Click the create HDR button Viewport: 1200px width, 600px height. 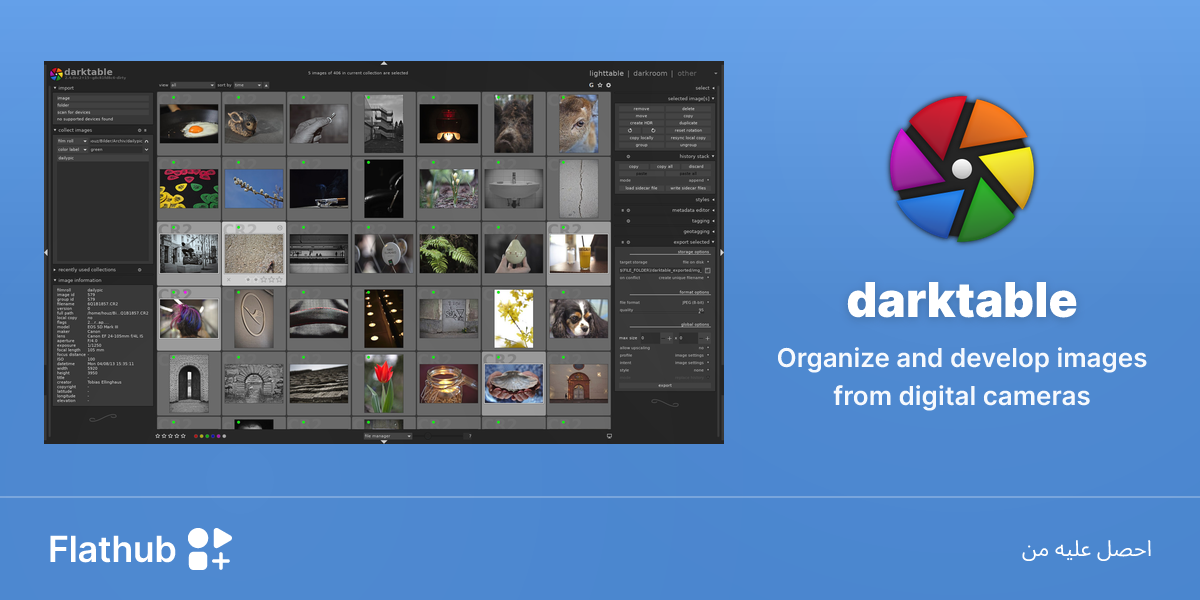(x=641, y=123)
